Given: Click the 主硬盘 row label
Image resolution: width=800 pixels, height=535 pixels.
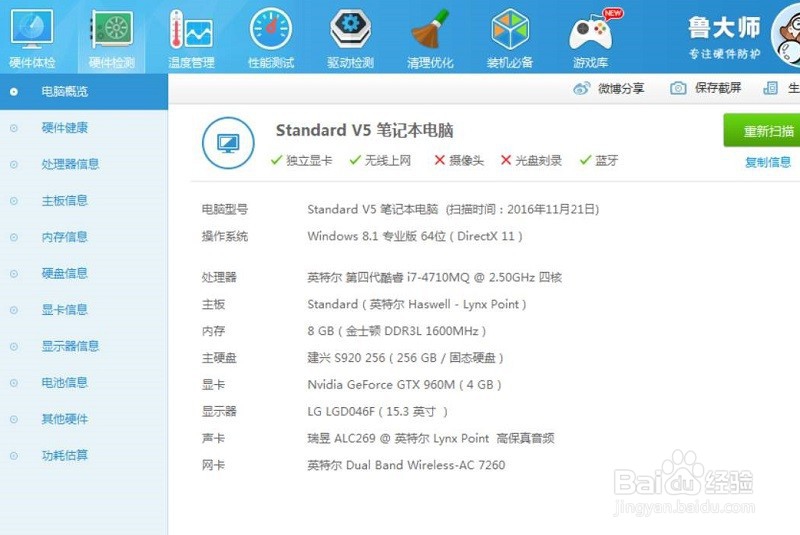Looking at the screenshot, I should (219, 358).
